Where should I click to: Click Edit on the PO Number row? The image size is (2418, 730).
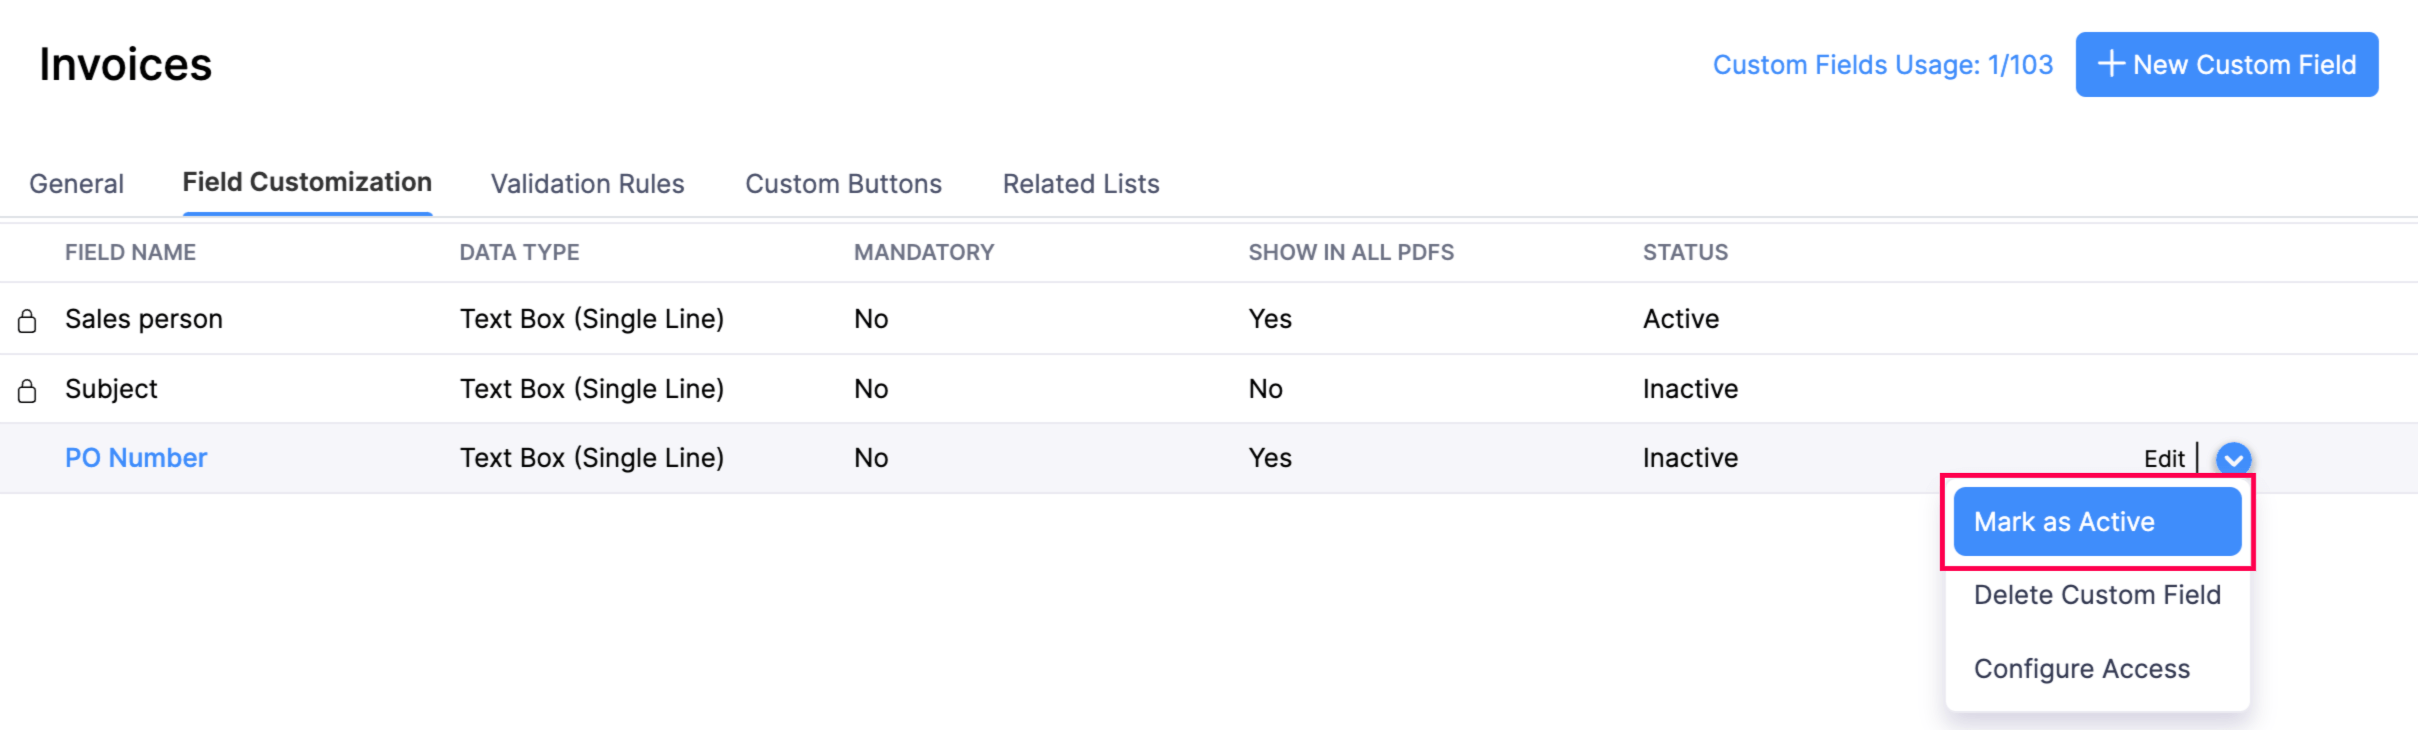2163,459
